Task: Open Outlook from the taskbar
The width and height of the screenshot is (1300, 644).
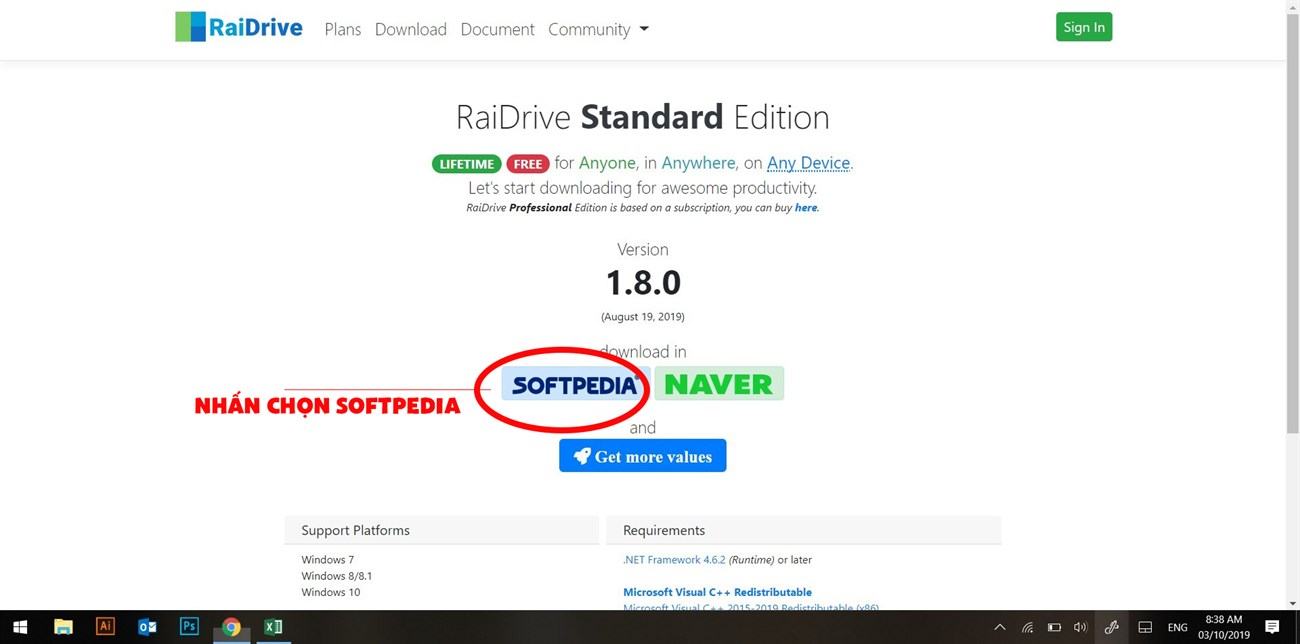Action: [x=147, y=627]
